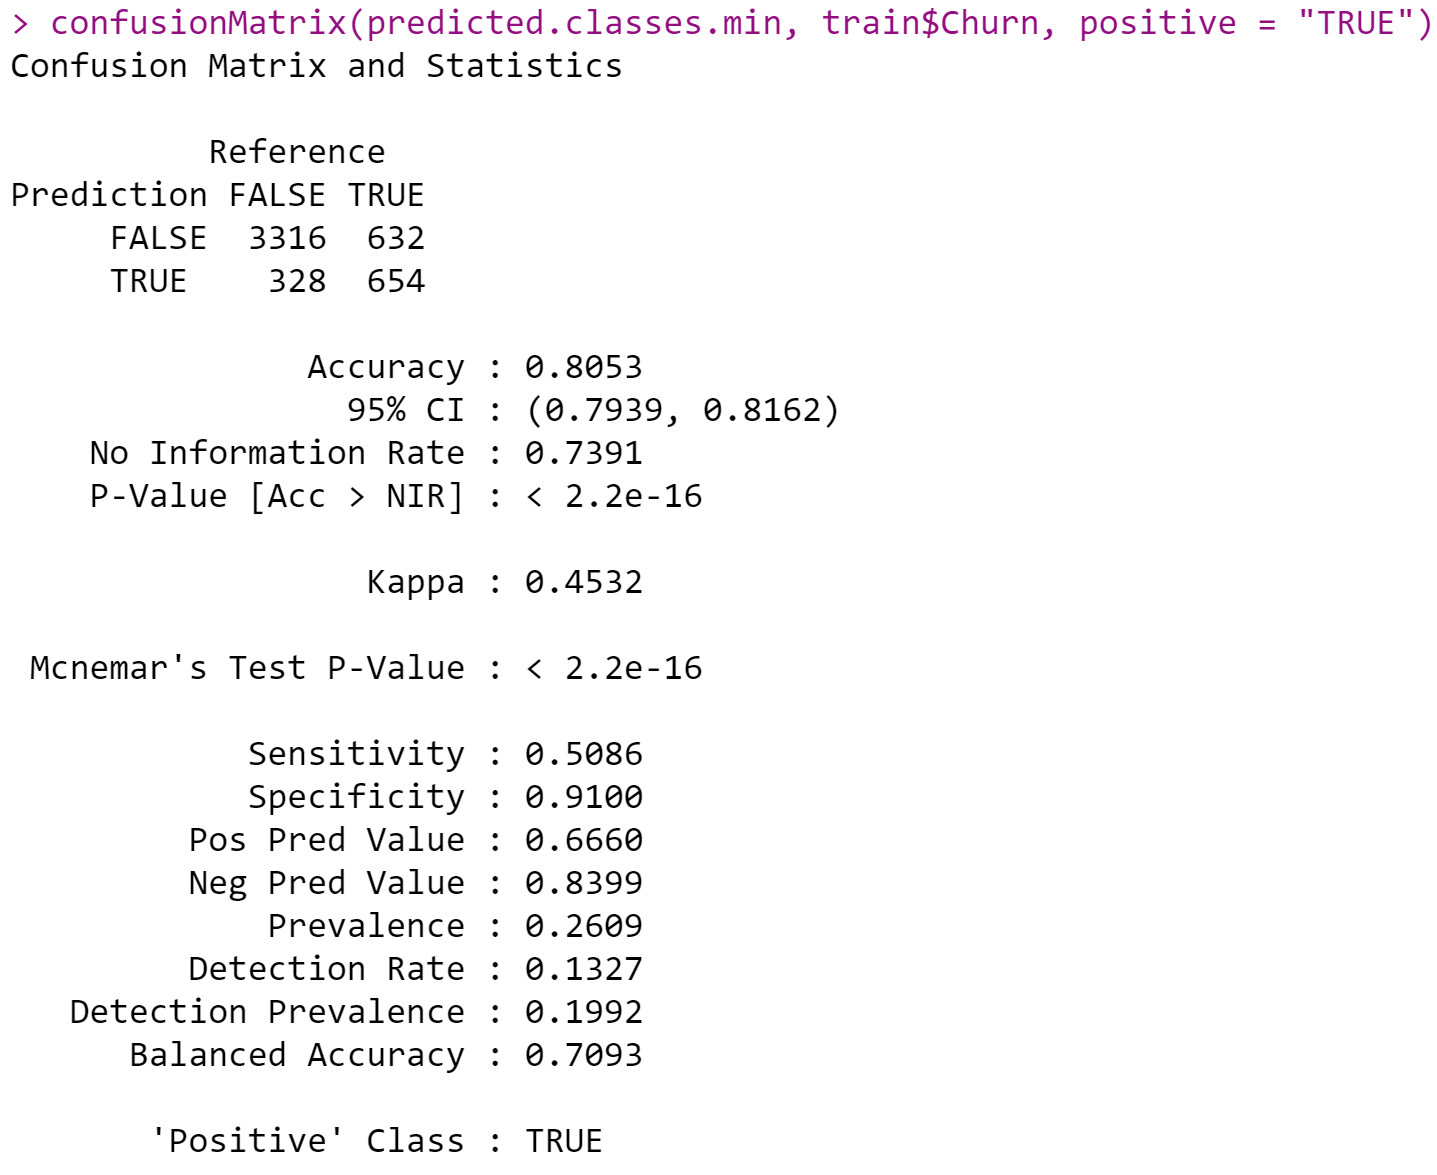Click the Specificity value 0.9100

[584, 797]
